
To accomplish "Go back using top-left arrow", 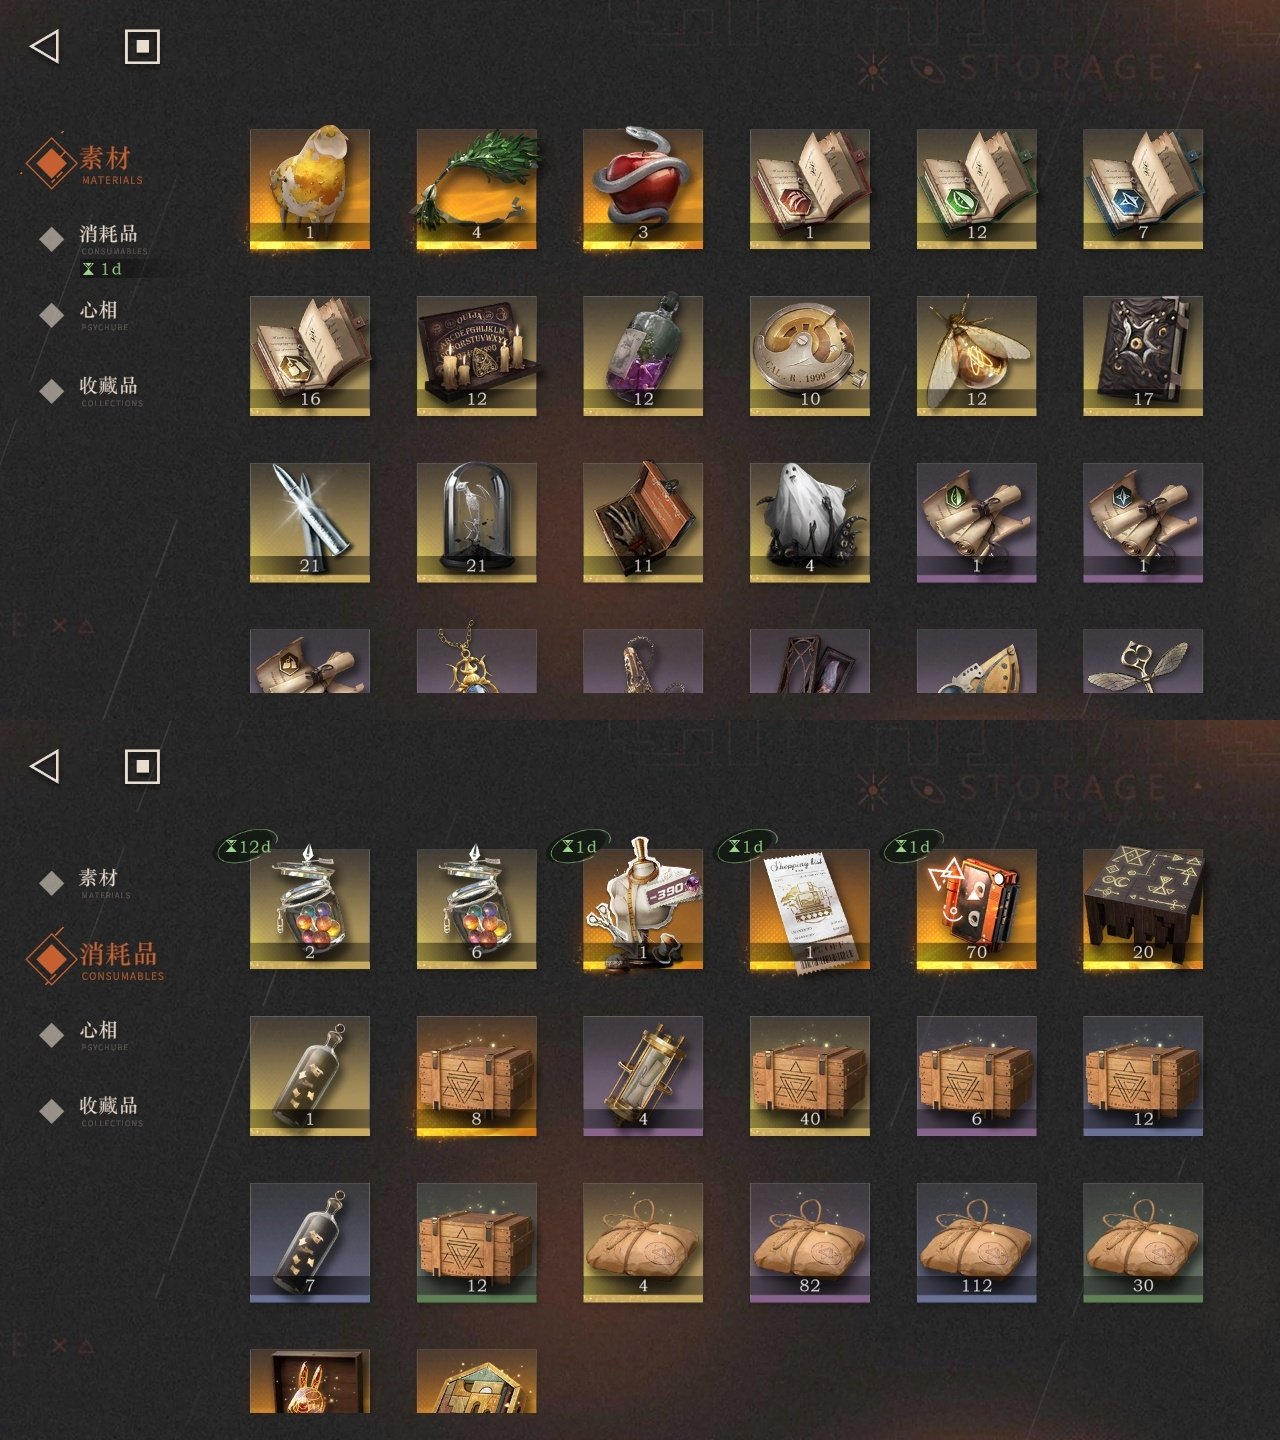I will click(45, 46).
